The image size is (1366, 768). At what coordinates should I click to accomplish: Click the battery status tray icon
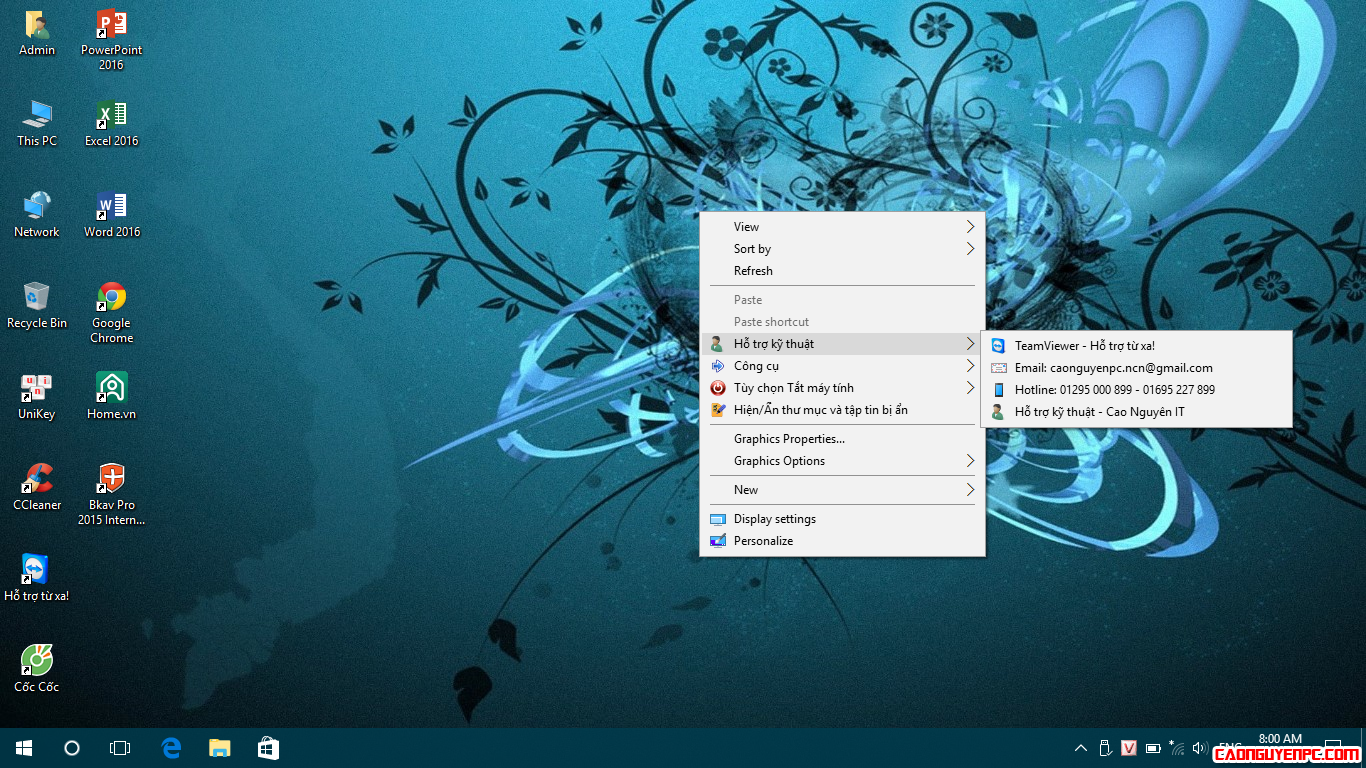(1153, 748)
